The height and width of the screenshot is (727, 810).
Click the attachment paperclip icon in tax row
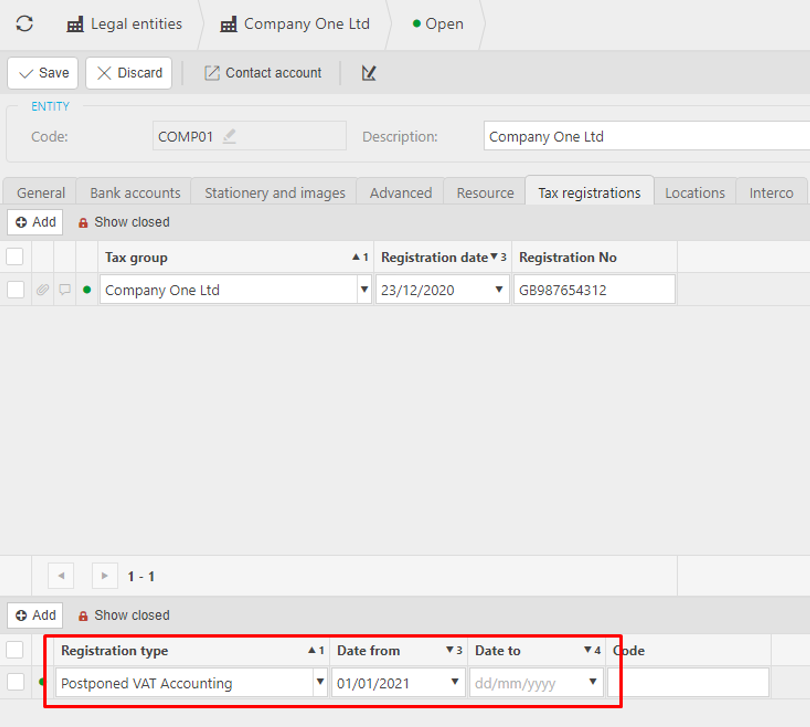(x=42, y=291)
